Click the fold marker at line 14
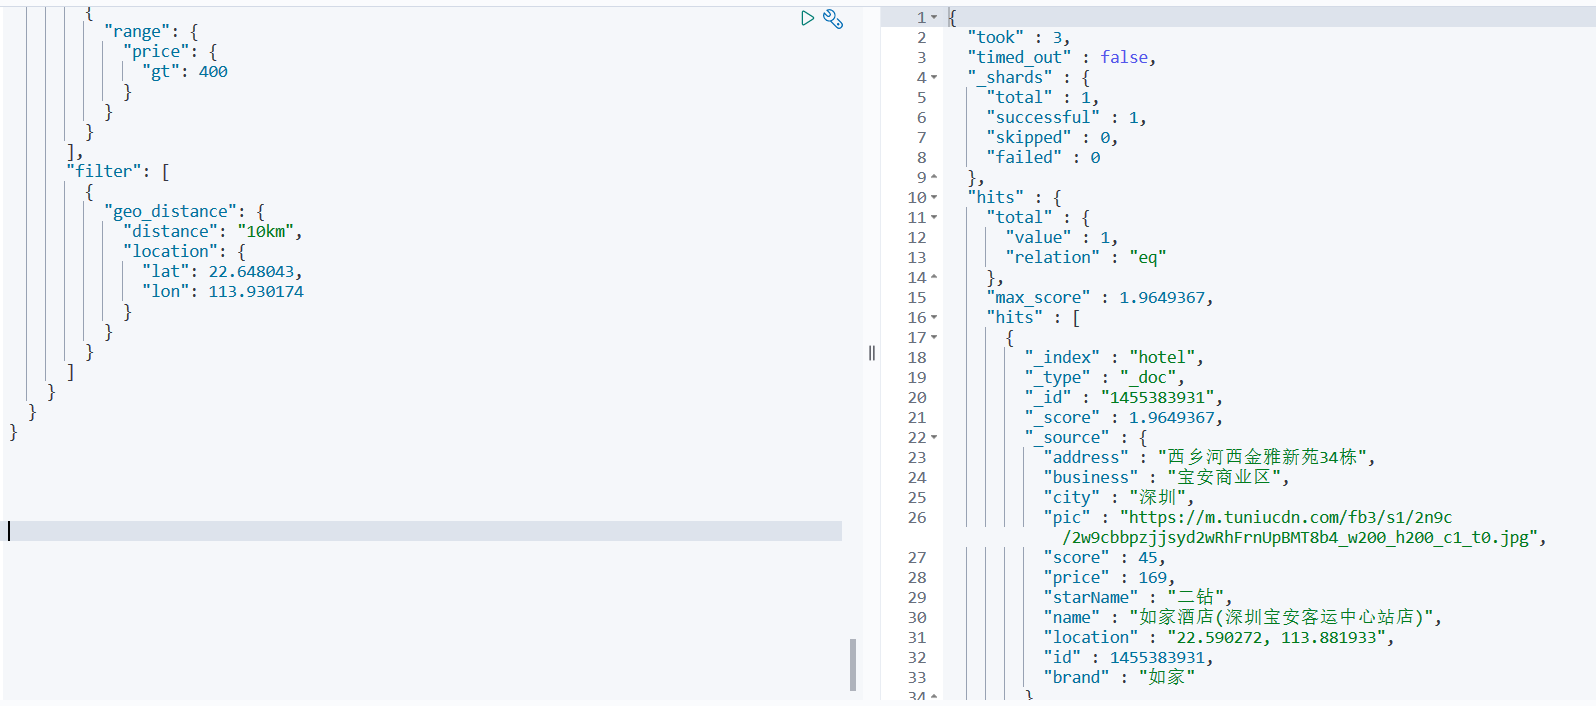The image size is (1596, 706). point(934,278)
